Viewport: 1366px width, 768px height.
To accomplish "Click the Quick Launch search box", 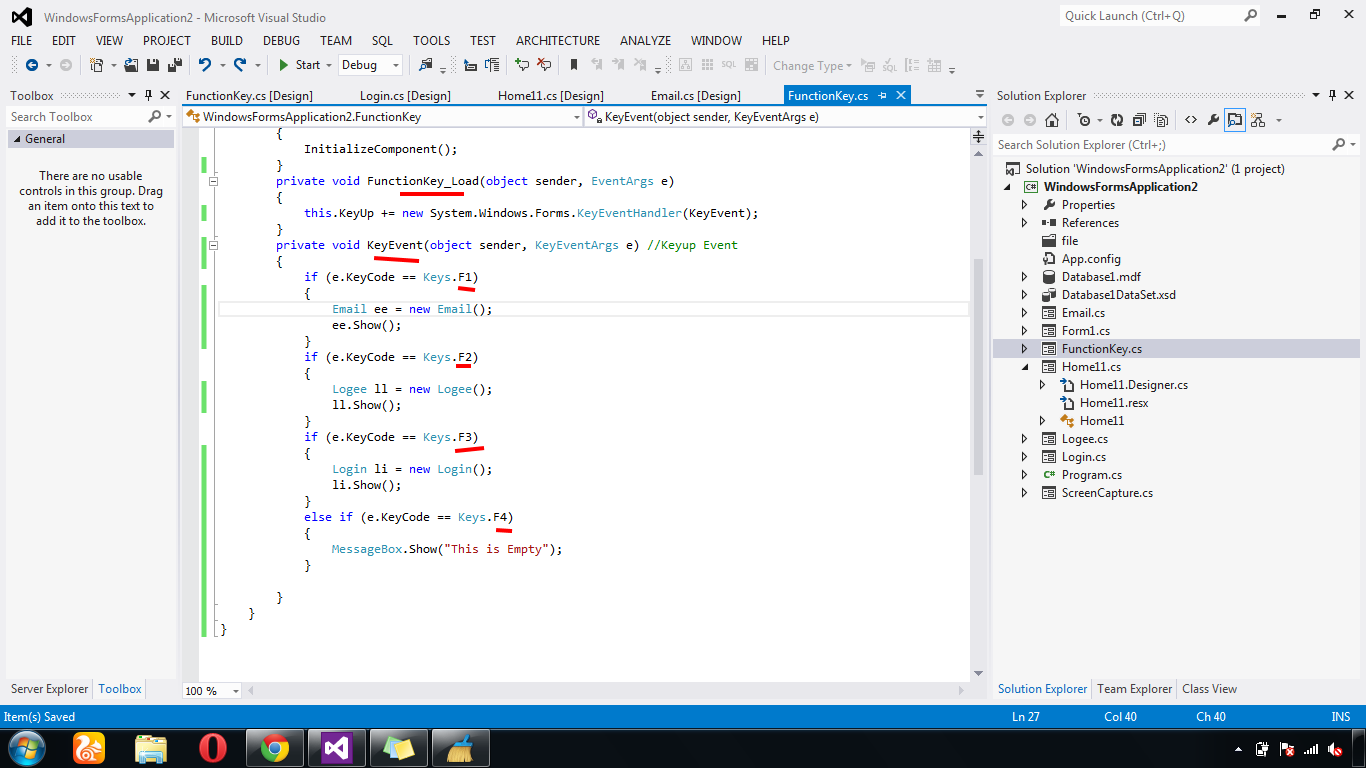I will (1159, 16).
